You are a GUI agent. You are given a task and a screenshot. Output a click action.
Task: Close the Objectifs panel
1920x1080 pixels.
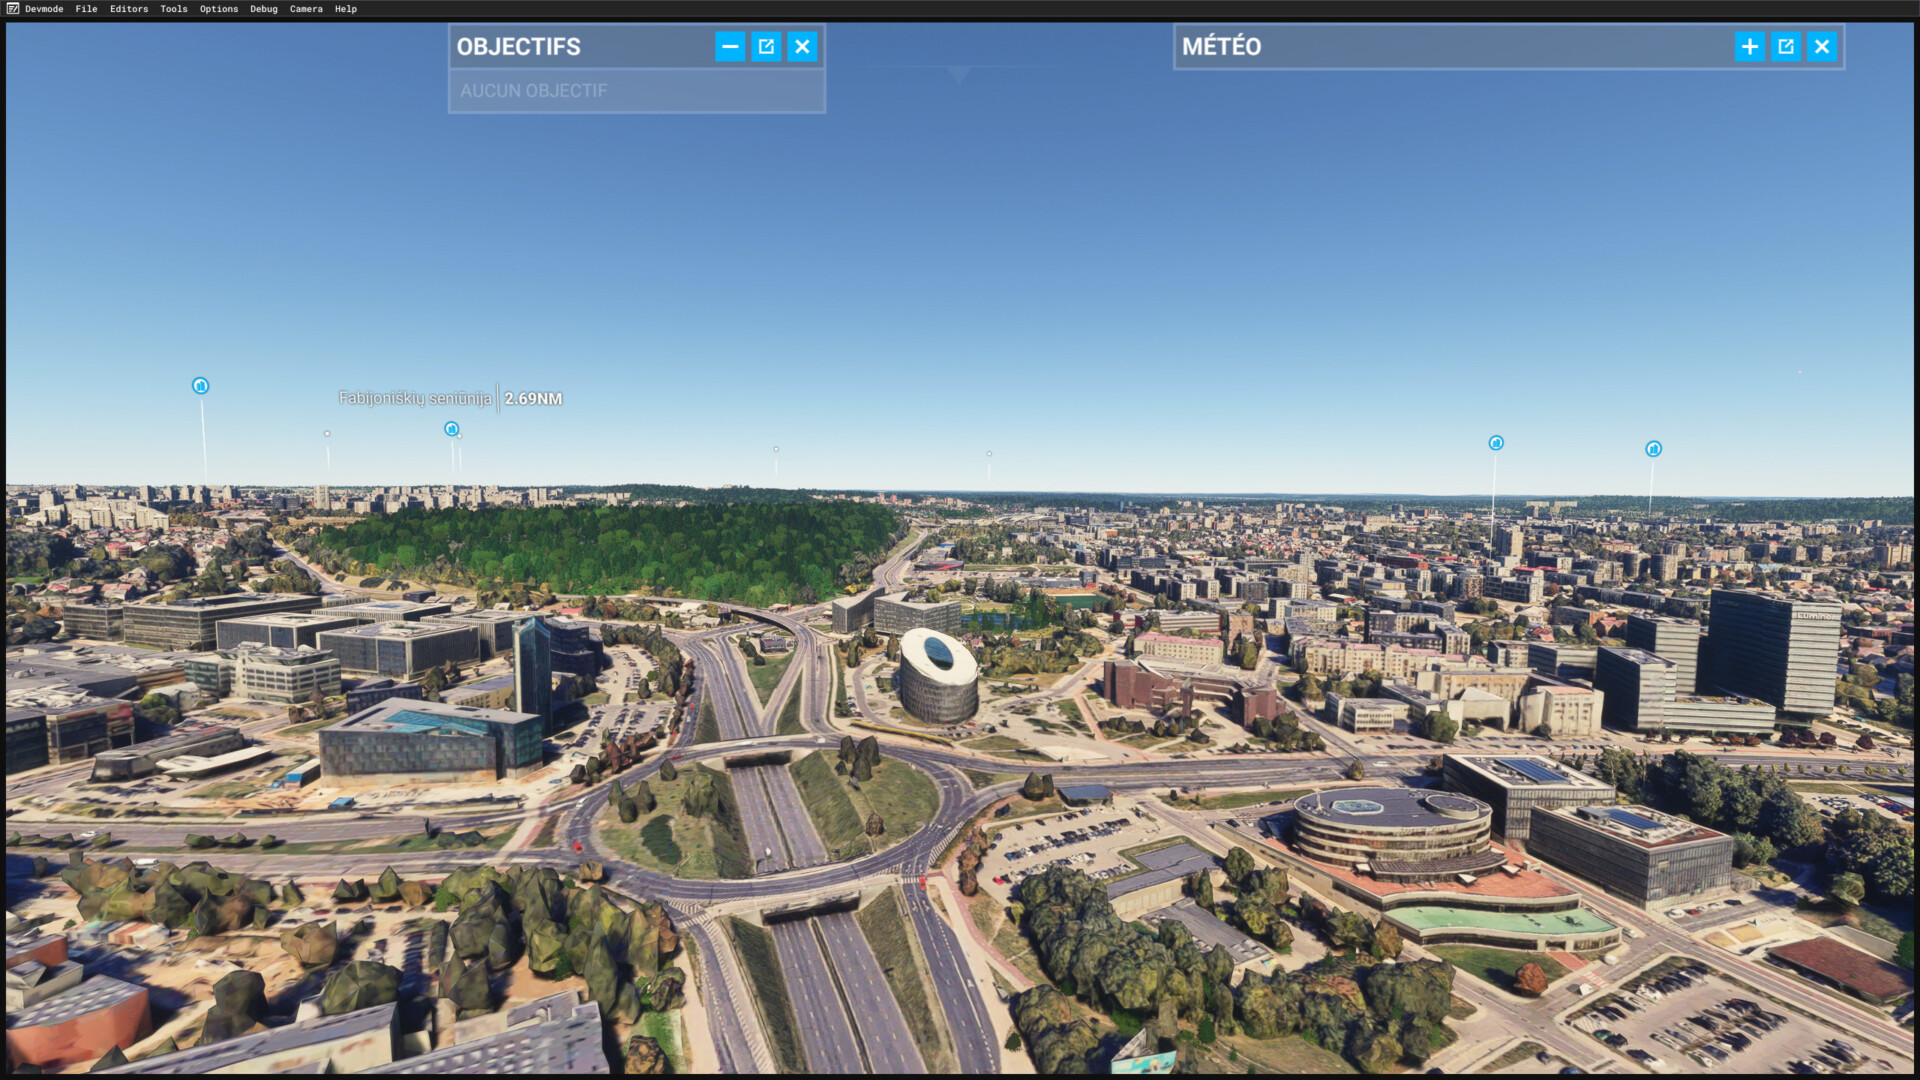tap(802, 47)
